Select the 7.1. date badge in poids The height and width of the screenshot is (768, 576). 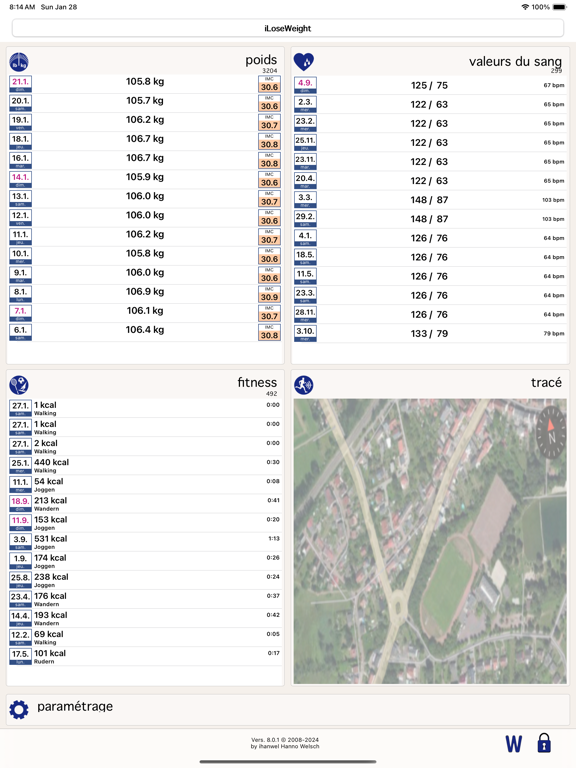(21, 313)
